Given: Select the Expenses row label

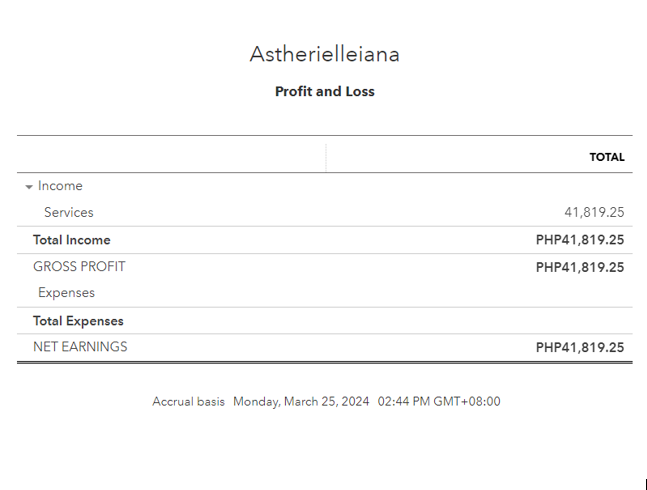Looking at the screenshot, I should pyautogui.click(x=66, y=293).
